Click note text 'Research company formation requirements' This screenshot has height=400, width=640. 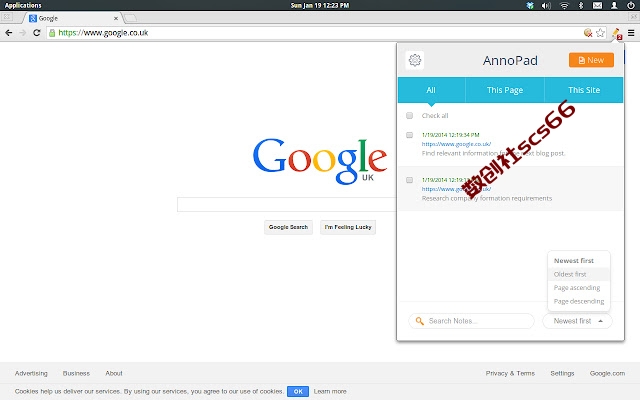487,198
